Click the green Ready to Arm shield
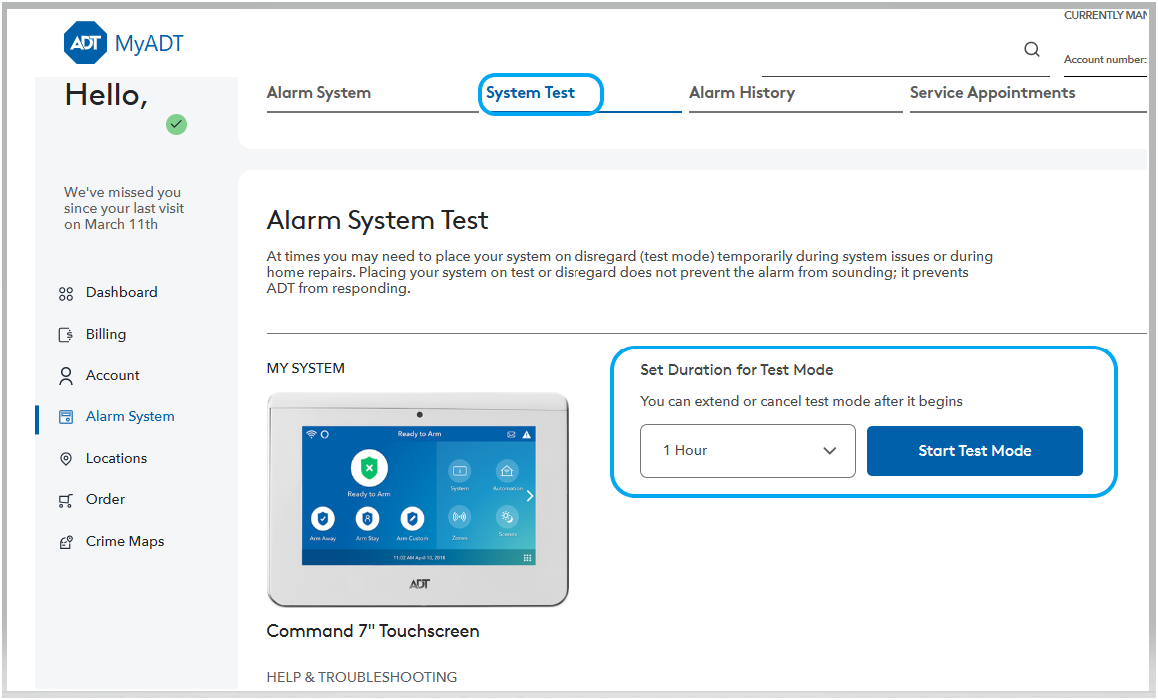 point(369,467)
